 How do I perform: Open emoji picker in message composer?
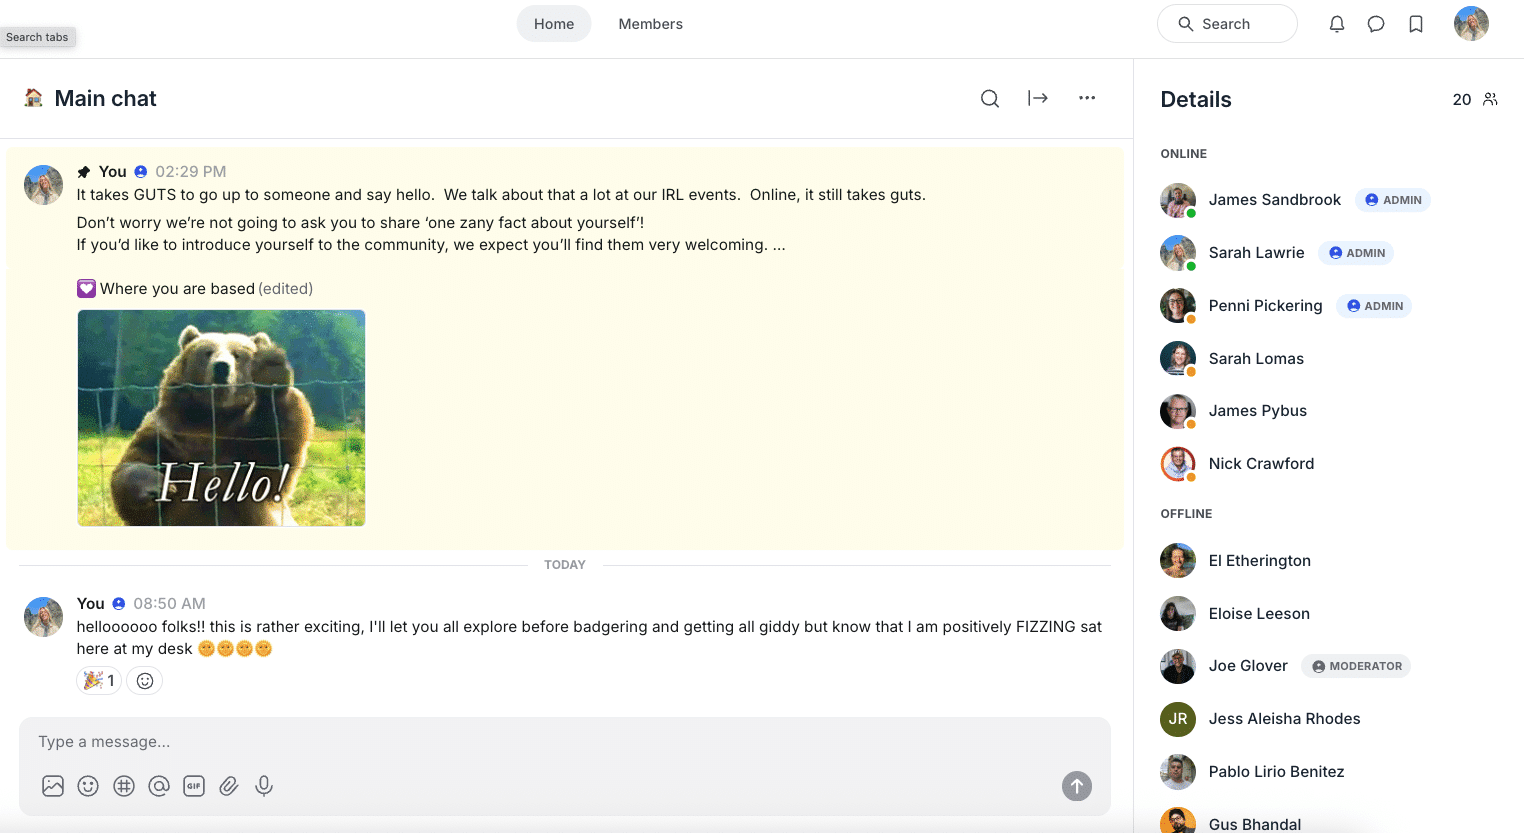[88, 786]
